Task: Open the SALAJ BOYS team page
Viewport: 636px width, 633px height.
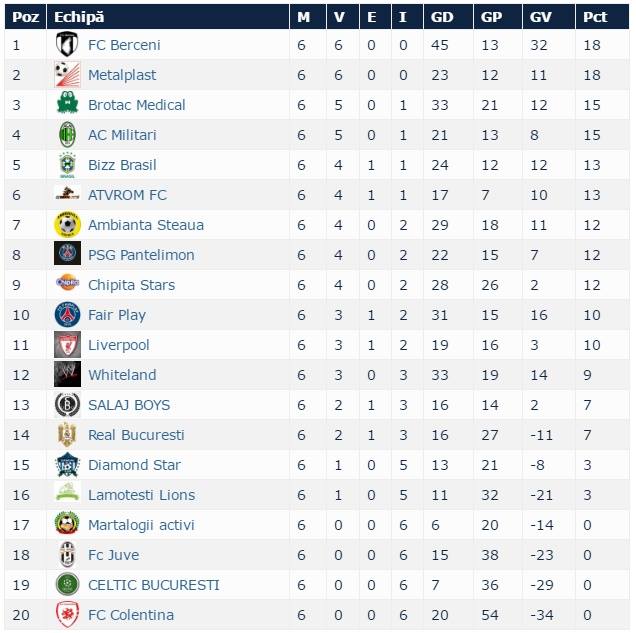Action: tap(129, 405)
